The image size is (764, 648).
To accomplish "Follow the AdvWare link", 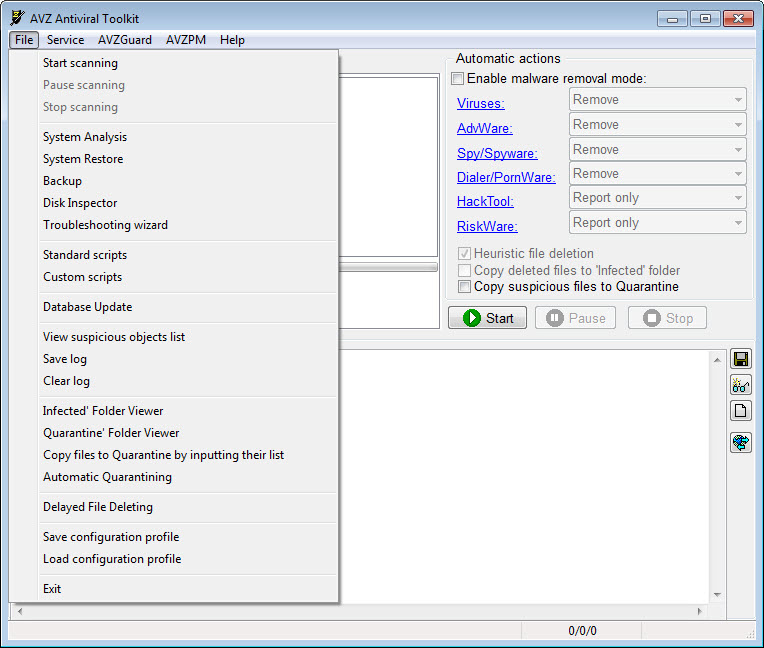I will (484, 128).
